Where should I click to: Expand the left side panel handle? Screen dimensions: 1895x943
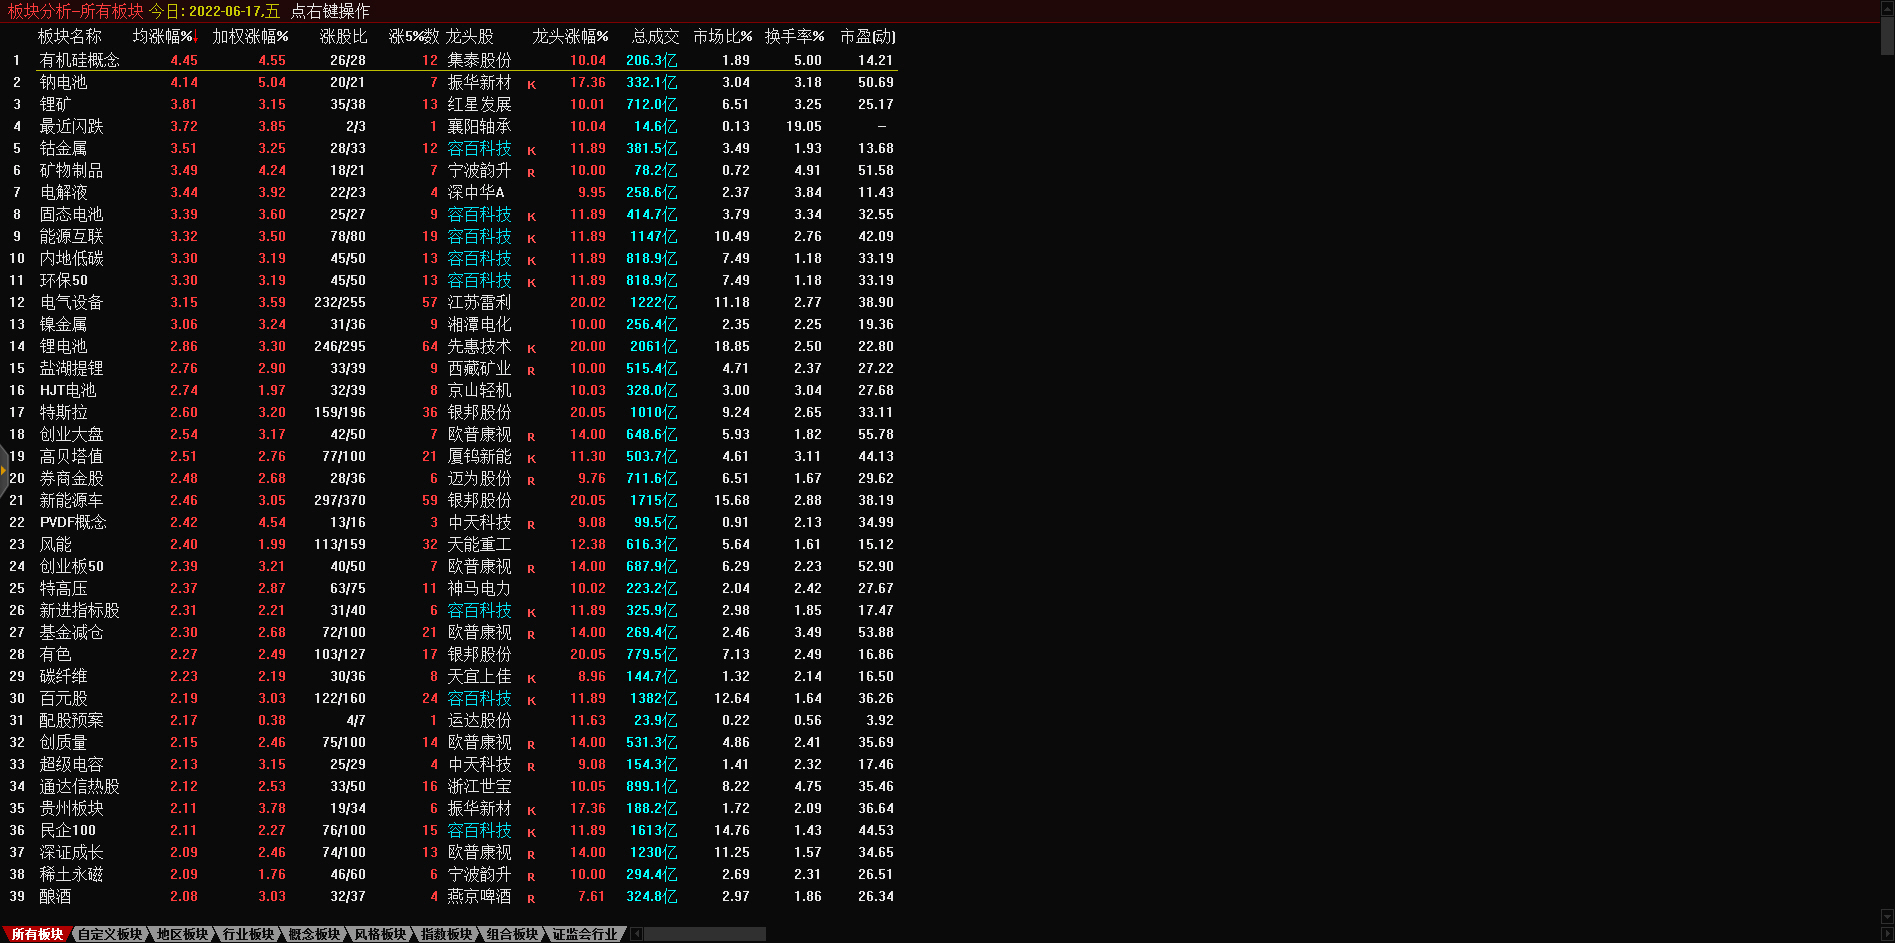pos(4,470)
